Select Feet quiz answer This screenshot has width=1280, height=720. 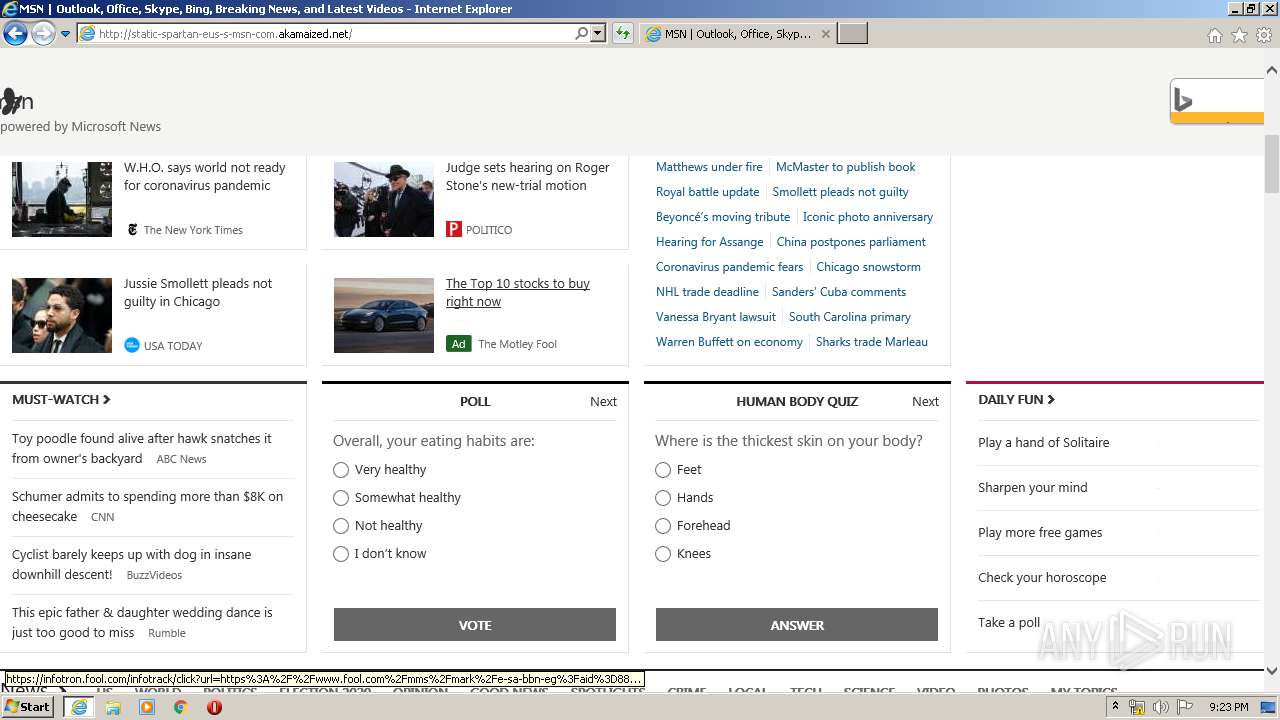[663, 470]
